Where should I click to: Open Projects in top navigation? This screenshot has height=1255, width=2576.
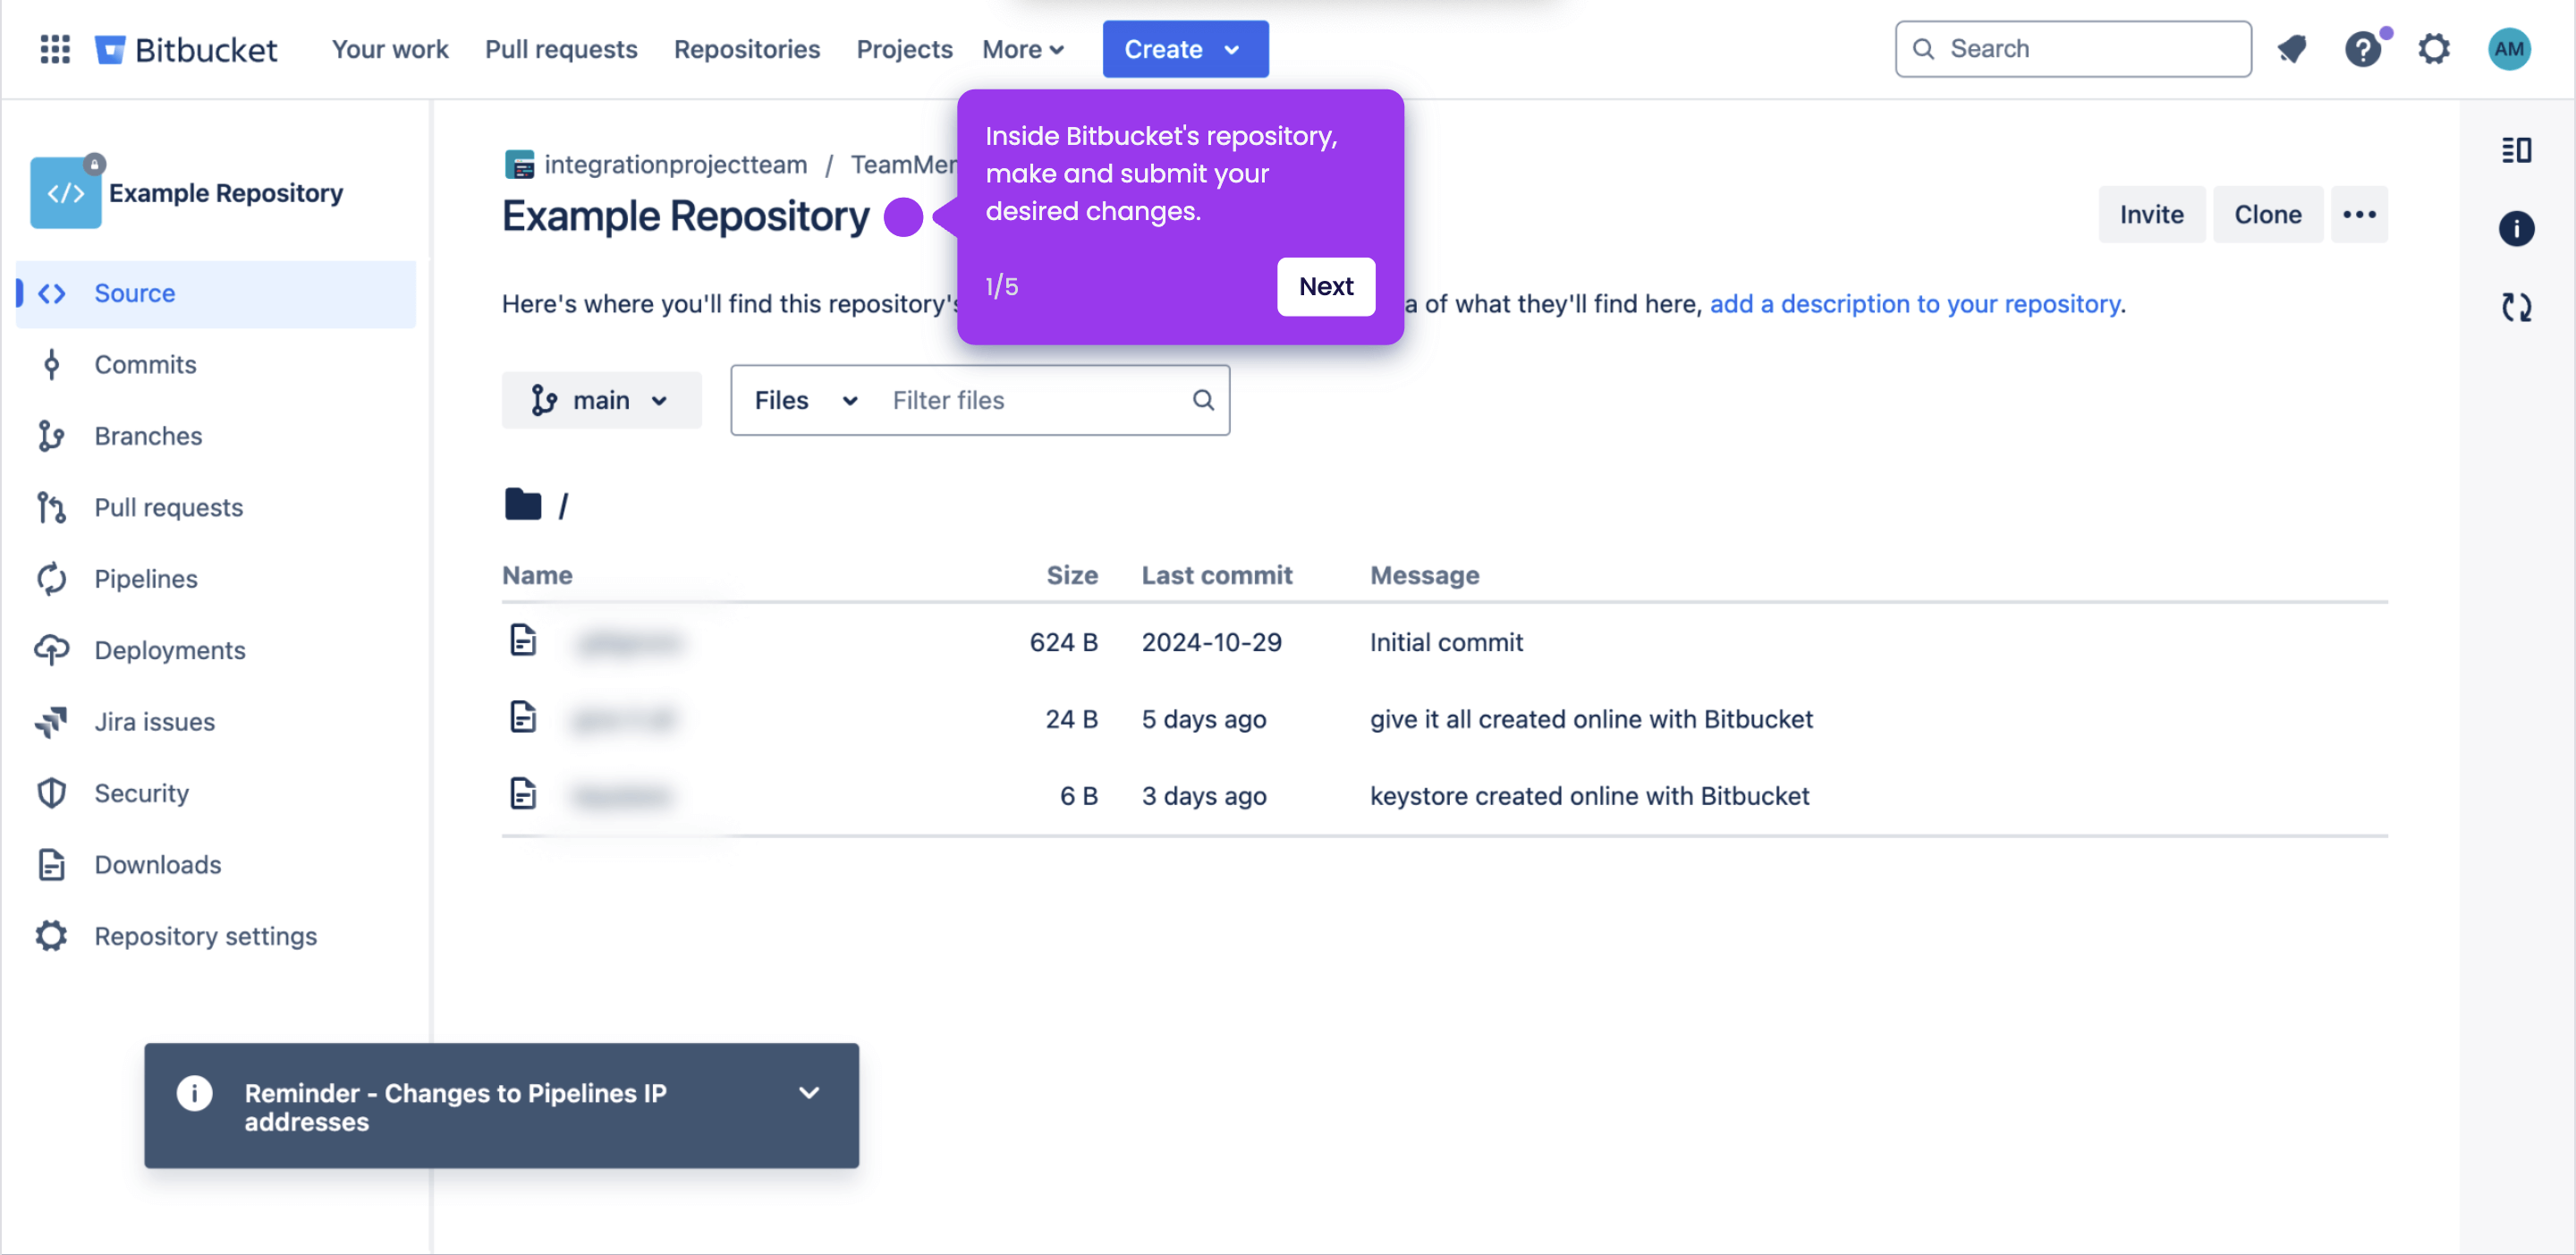(904, 49)
